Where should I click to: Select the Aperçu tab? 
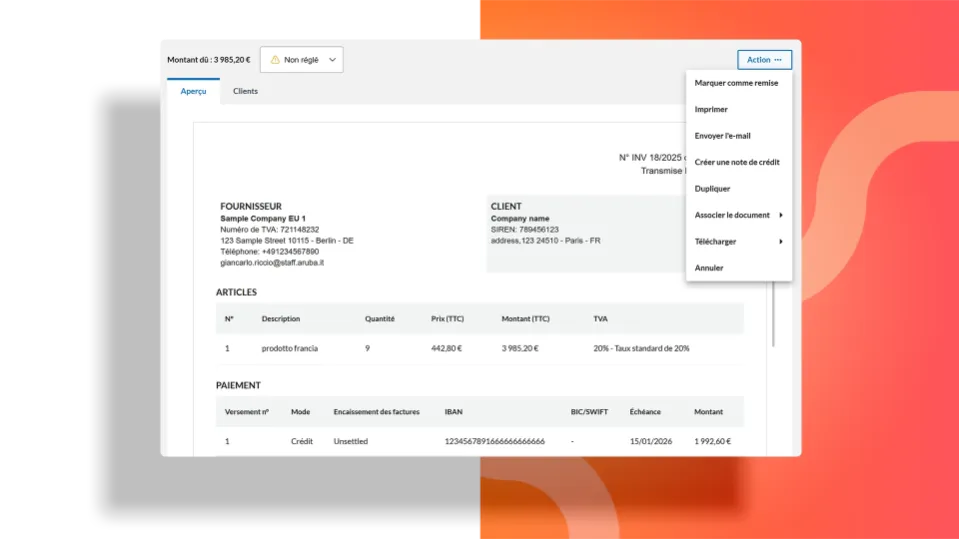coord(193,91)
